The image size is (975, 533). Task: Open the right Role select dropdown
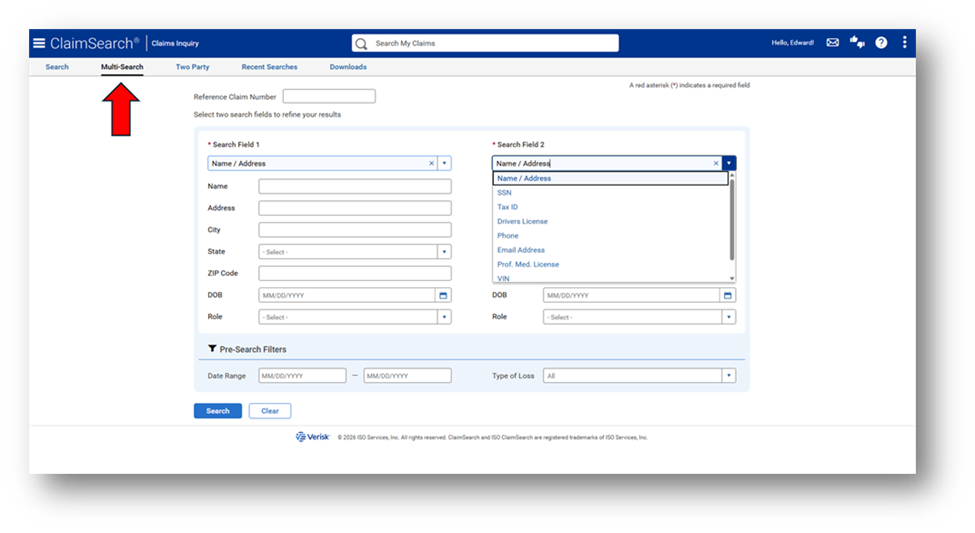pos(639,317)
